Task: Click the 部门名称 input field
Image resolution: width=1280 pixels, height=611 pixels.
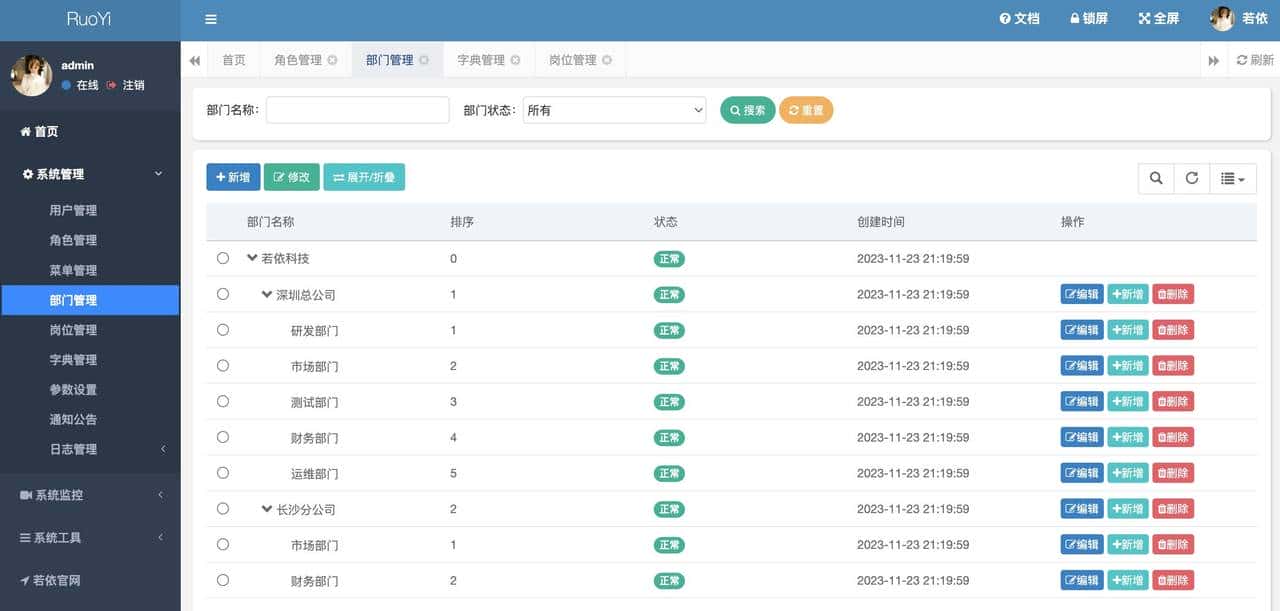Action: [357, 110]
